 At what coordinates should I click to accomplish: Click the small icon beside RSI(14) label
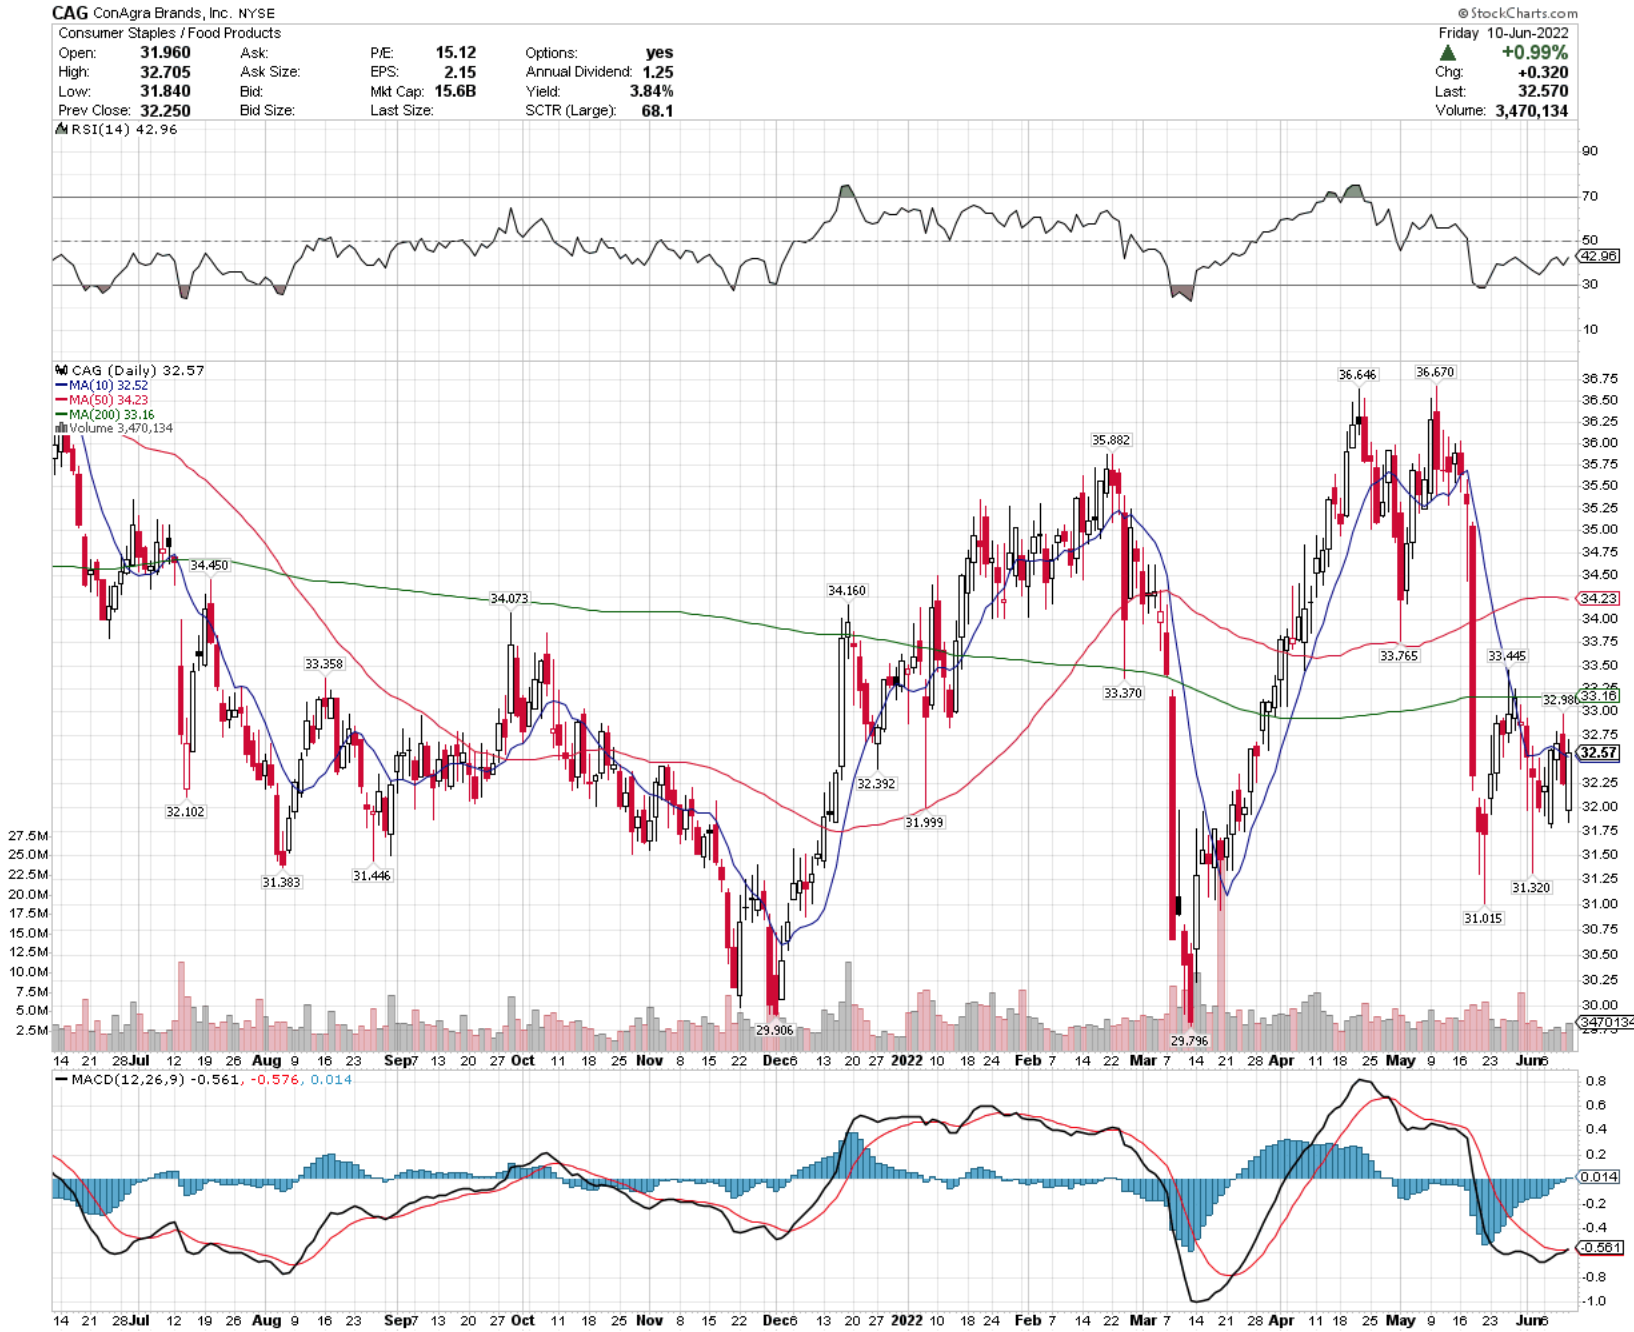[x=61, y=129]
